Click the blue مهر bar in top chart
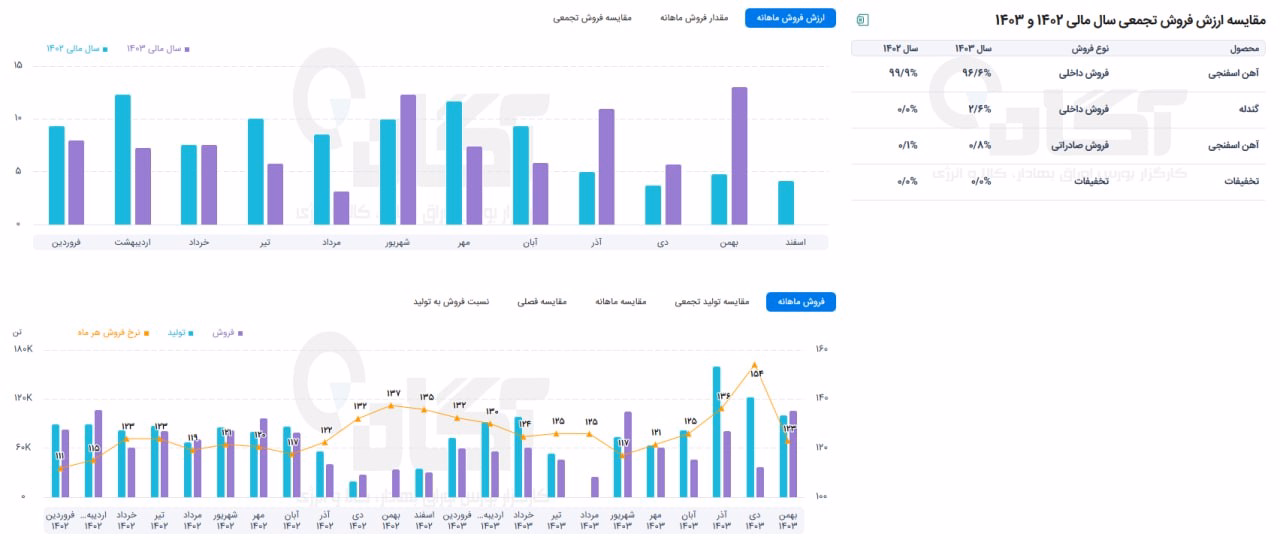This screenshot has width=1280, height=540. [x=454, y=163]
